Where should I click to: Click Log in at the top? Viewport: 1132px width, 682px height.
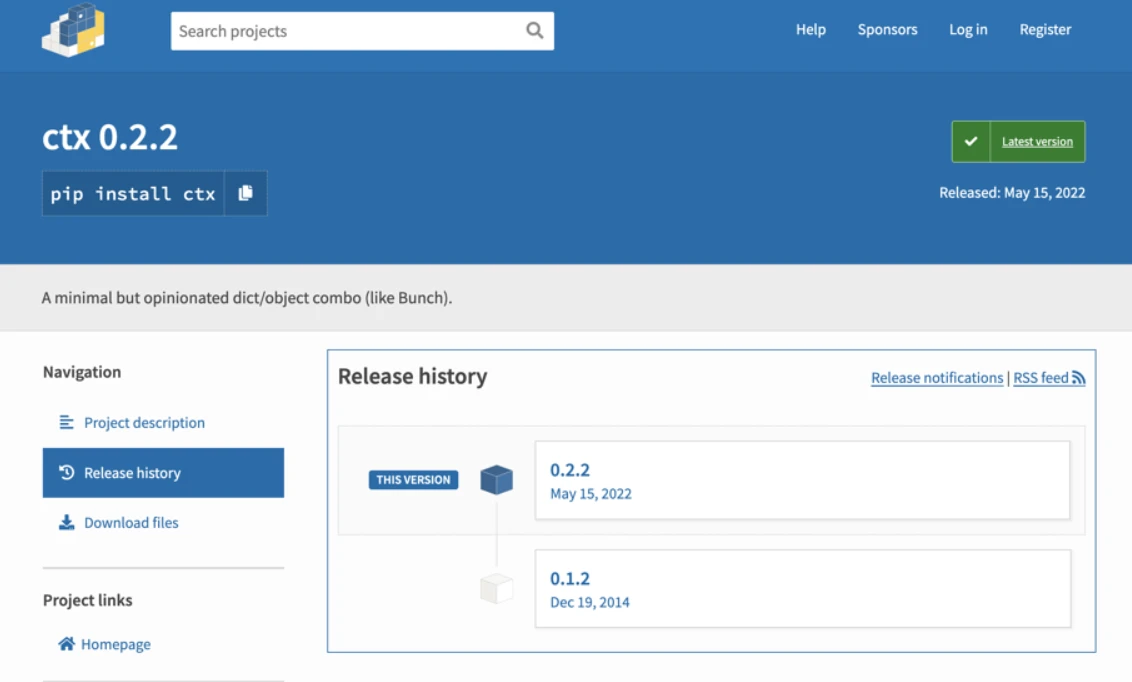tap(967, 30)
